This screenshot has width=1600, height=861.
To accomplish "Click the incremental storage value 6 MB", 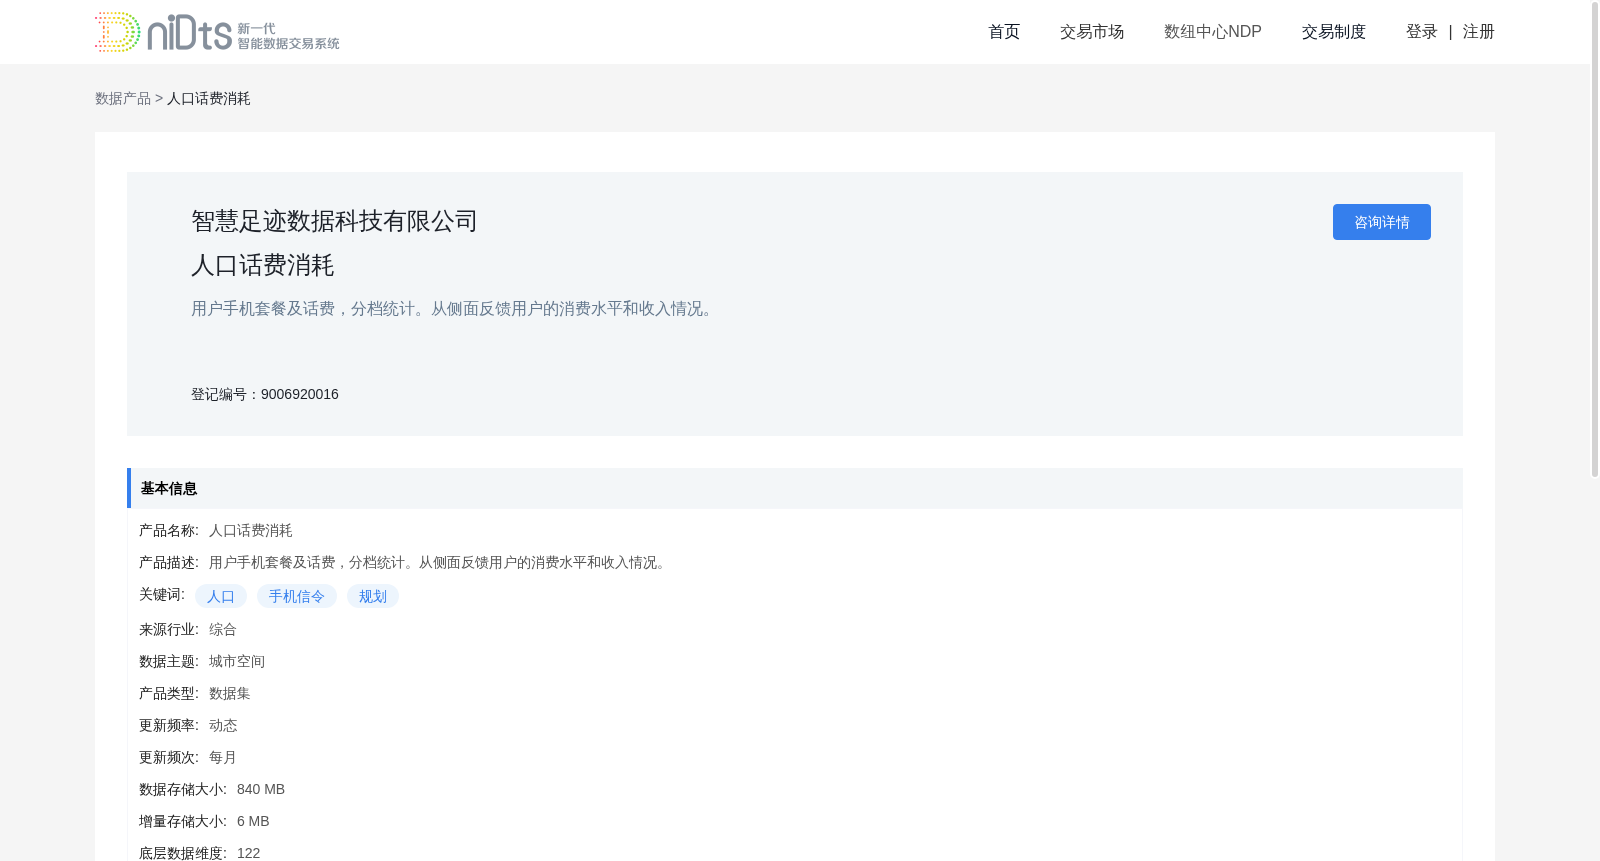I will click(253, 821).
